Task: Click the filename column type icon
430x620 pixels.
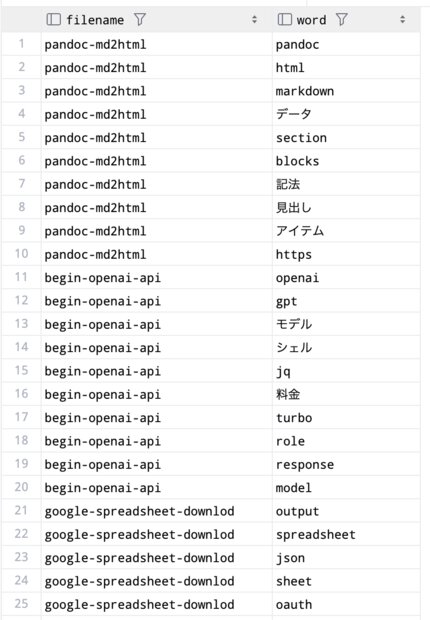Action: 53,19
